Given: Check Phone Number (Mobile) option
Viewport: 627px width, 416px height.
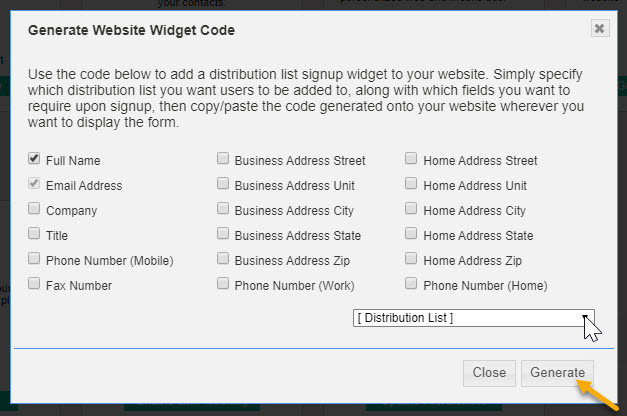Looking at the screenshot, I should (34, 258).
